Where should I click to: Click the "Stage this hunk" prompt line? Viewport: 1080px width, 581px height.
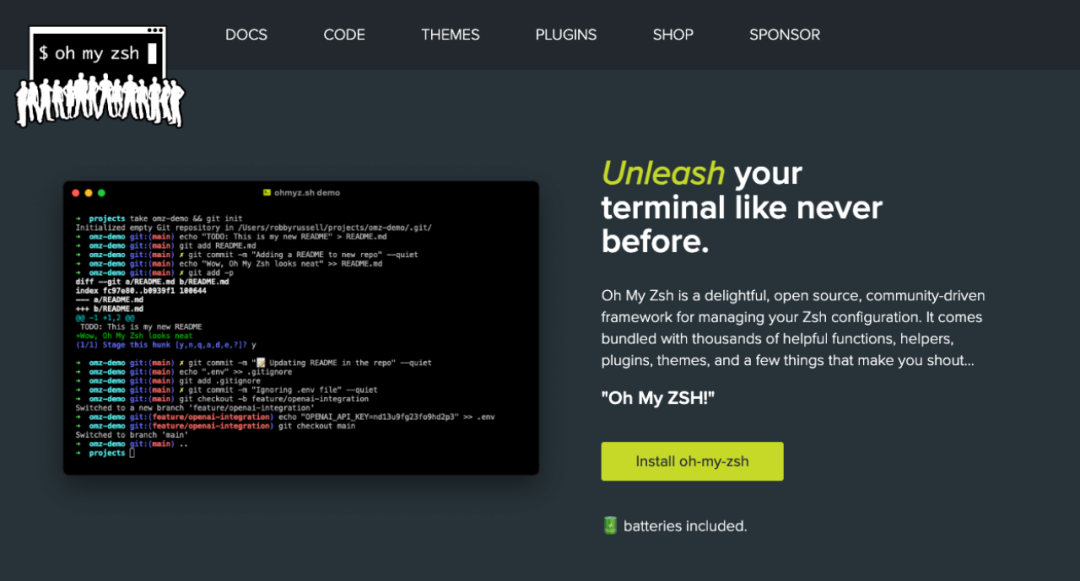(x=166, y=345)
